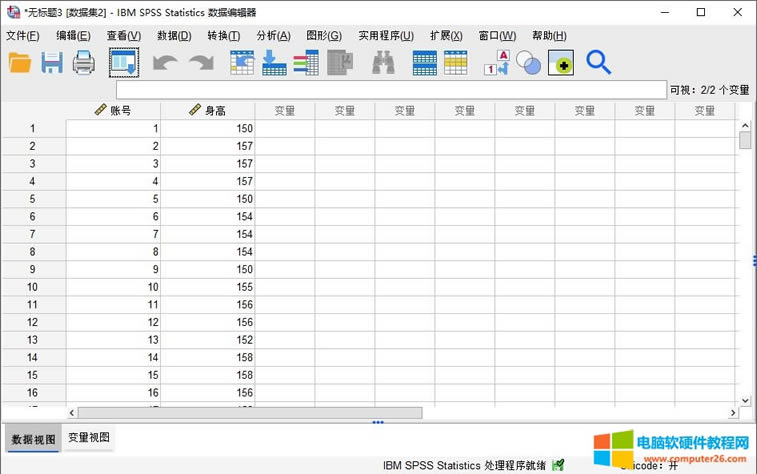
Task: Search with the magnifier icon
Action: pyautogui.click(x=599, y=63)
